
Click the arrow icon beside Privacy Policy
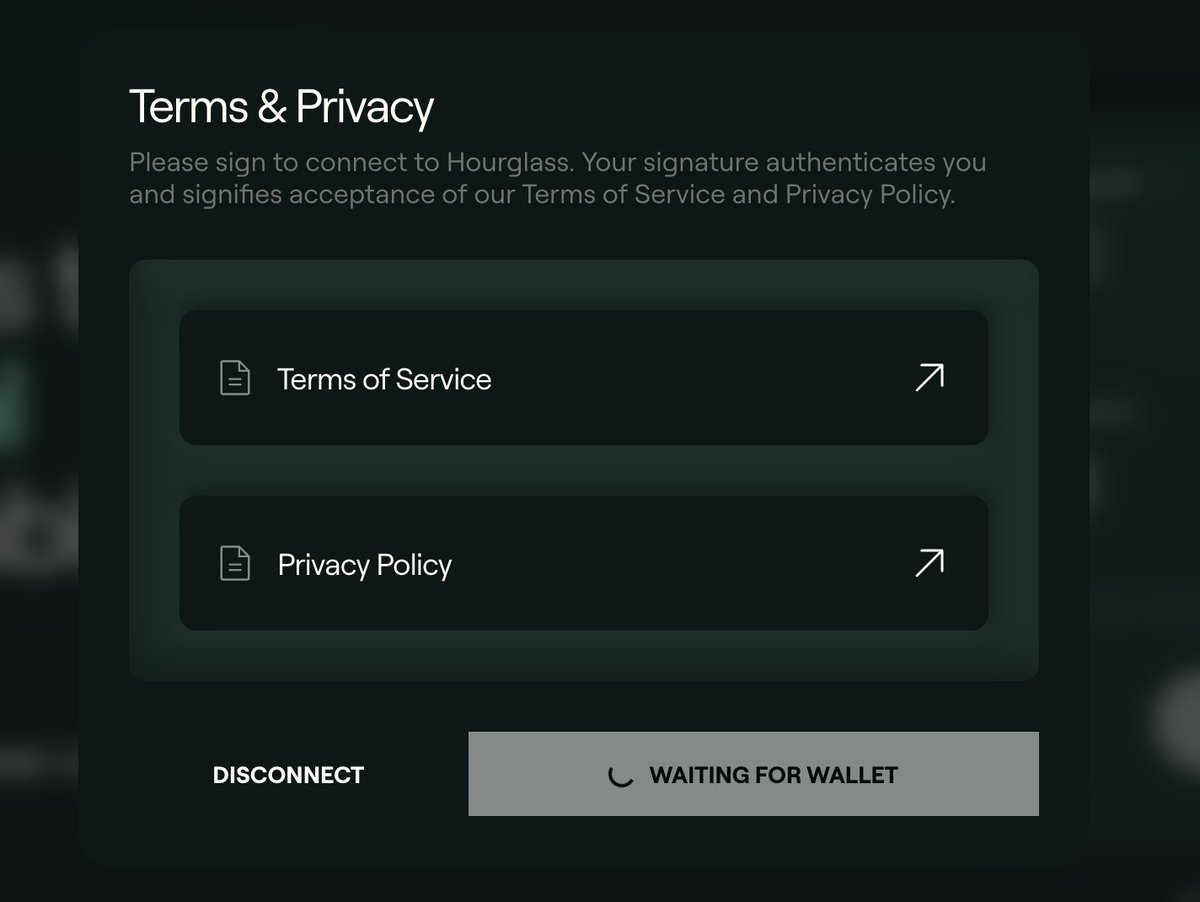point(929,563)
